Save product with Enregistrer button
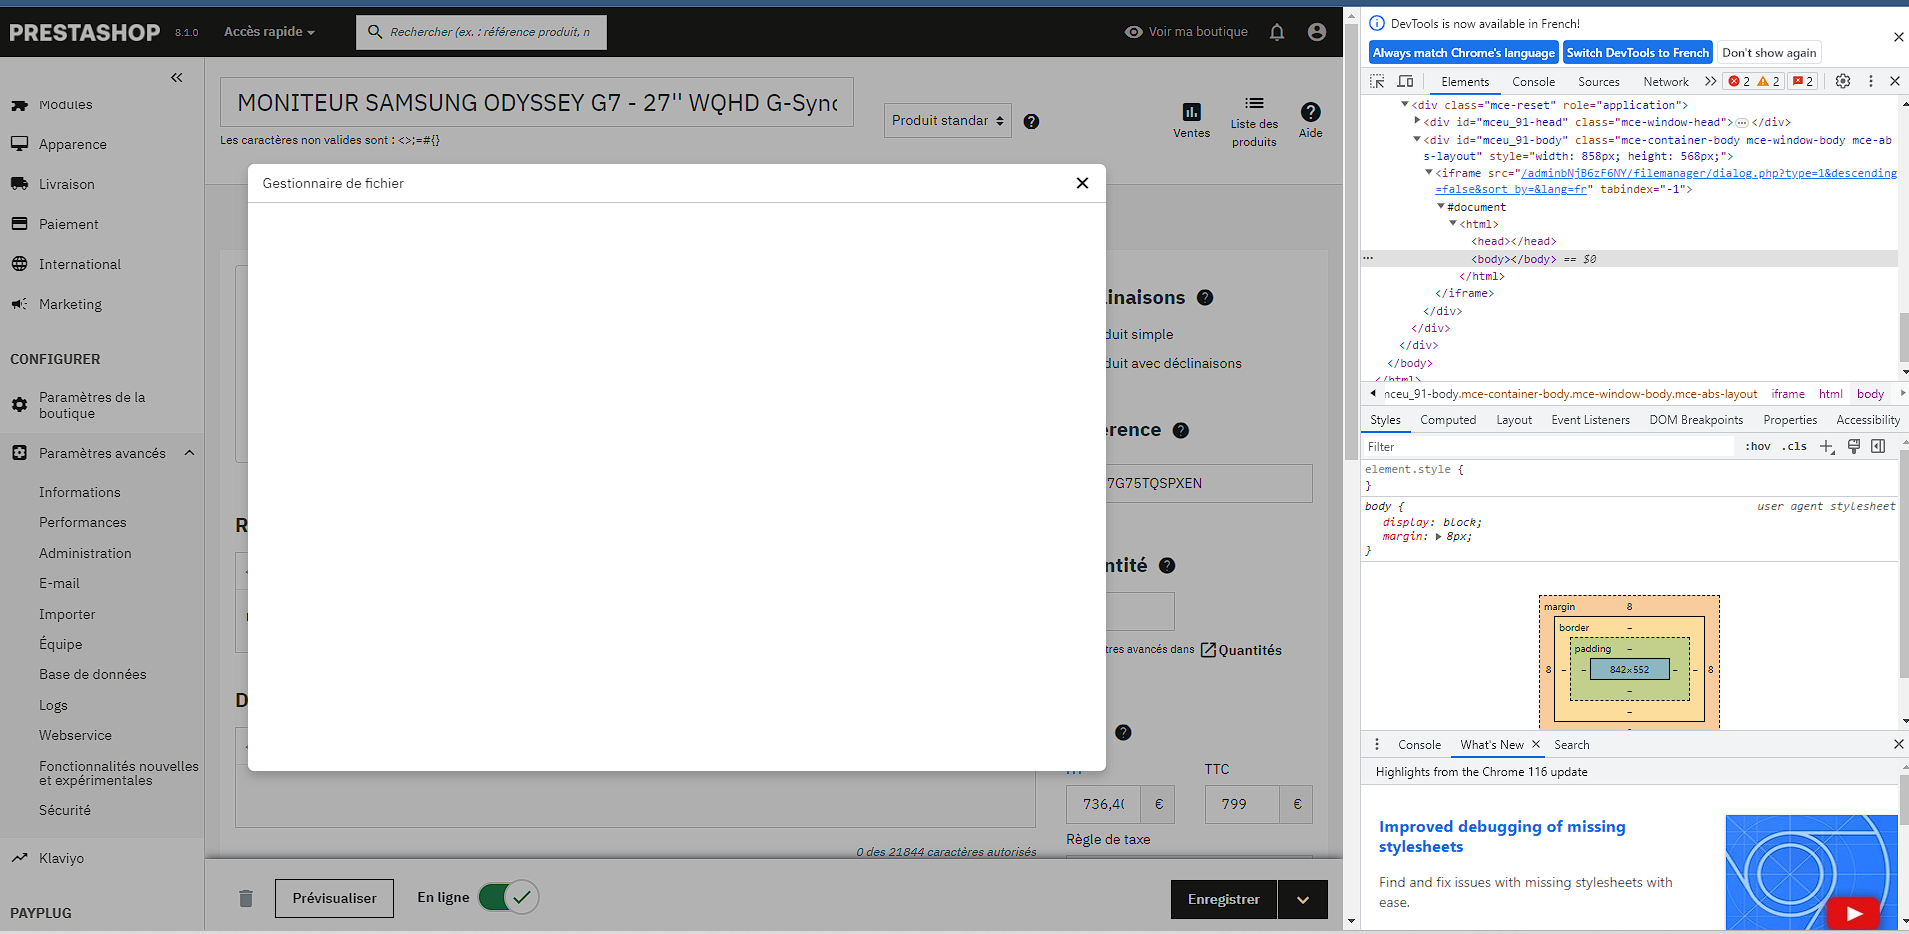The image size is (1909, 934). 1223,899
